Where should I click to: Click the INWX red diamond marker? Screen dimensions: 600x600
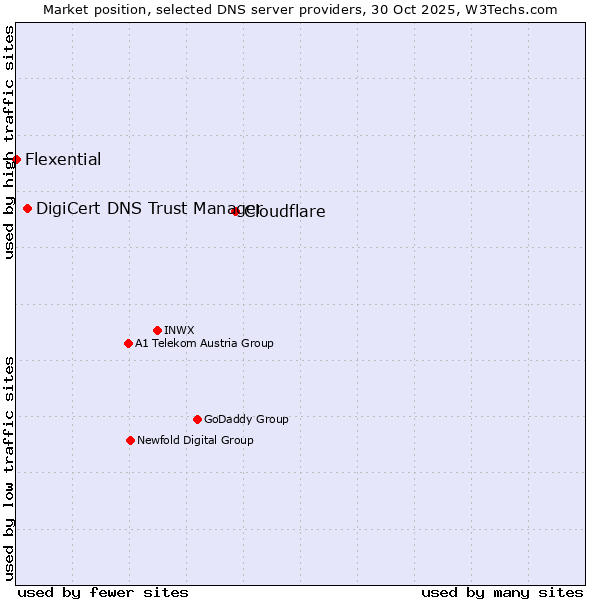[157, 330]
